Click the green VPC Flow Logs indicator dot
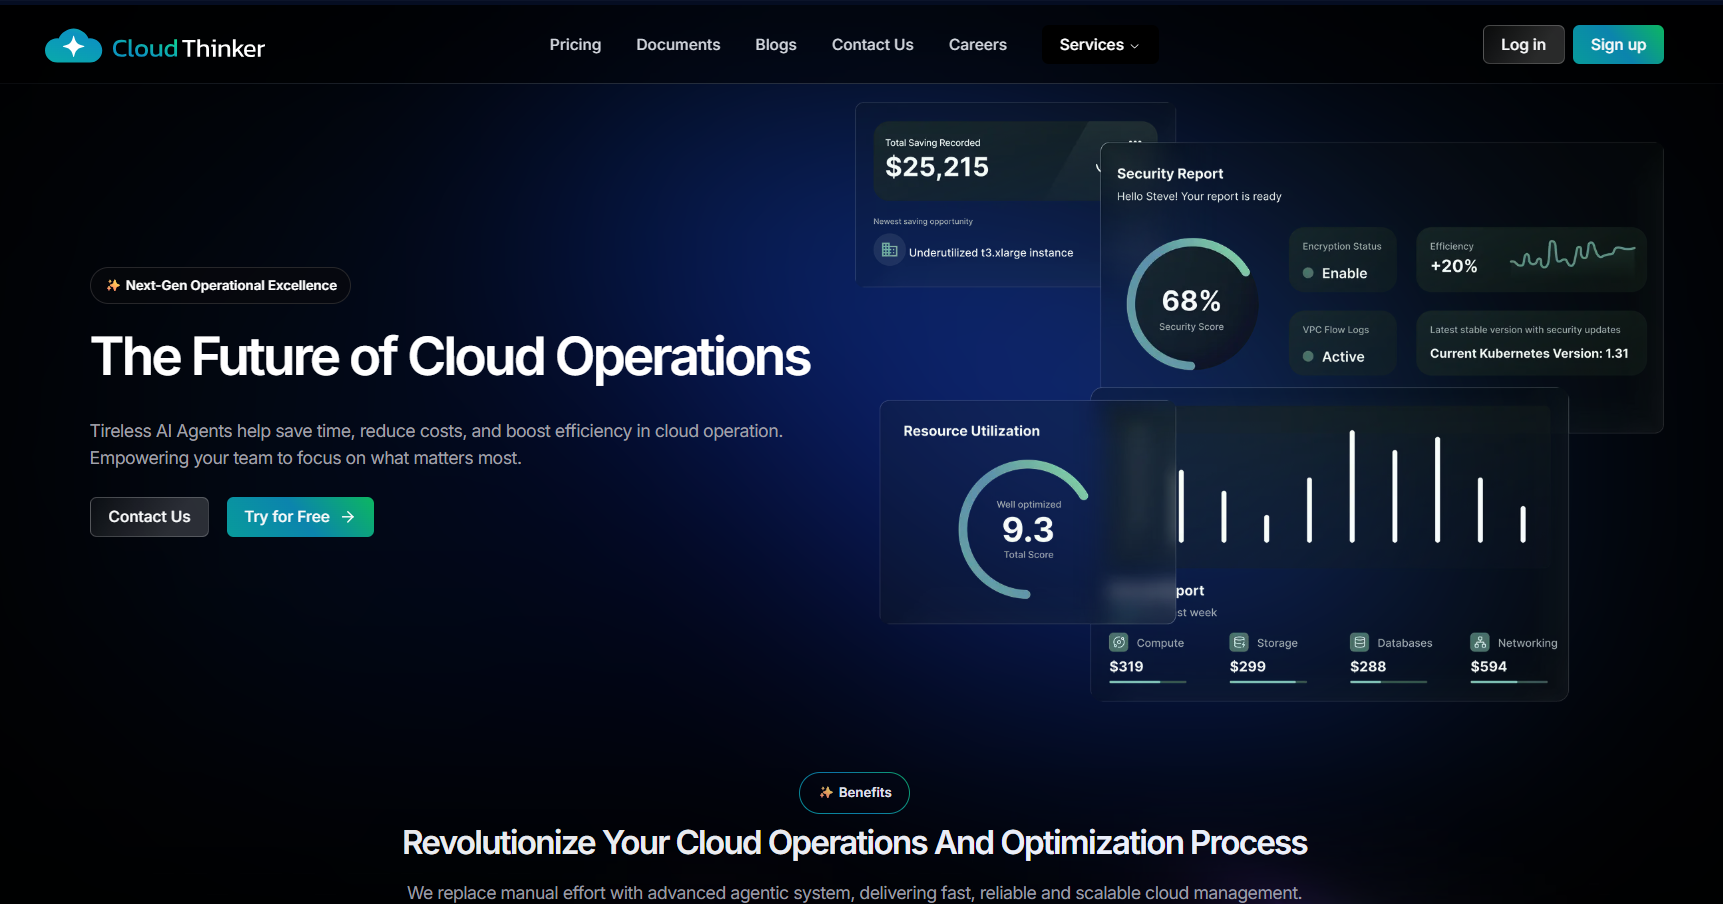 click(x=1308, y=356)
